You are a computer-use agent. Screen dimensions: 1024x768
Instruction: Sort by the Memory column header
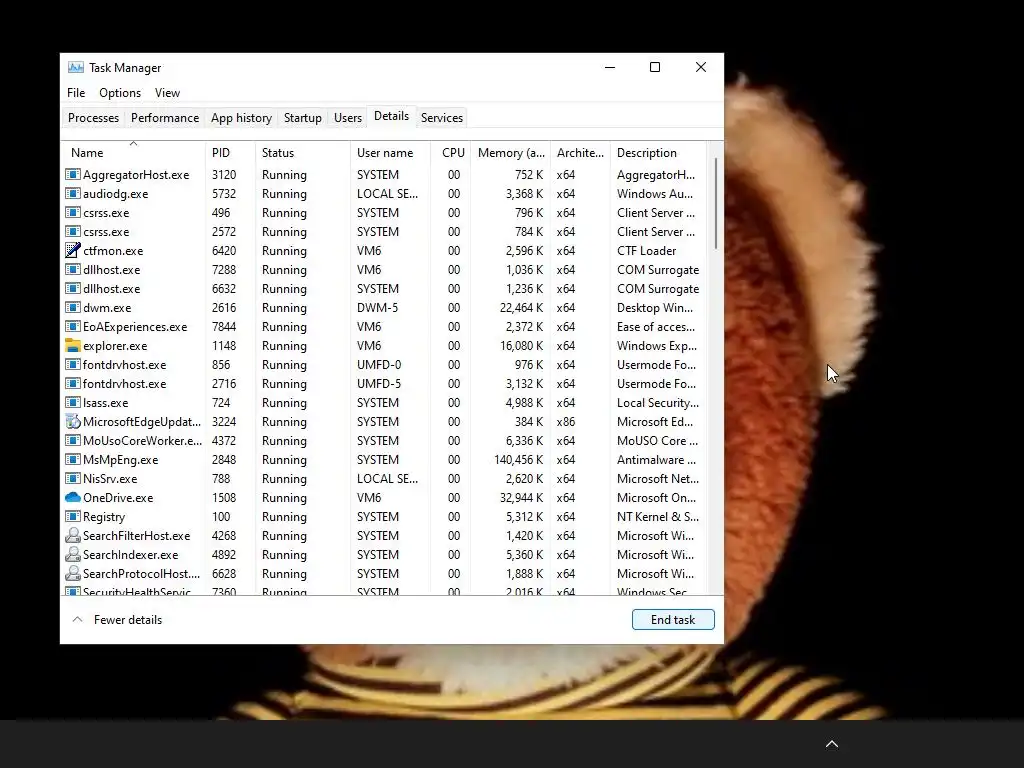point(511,152)
